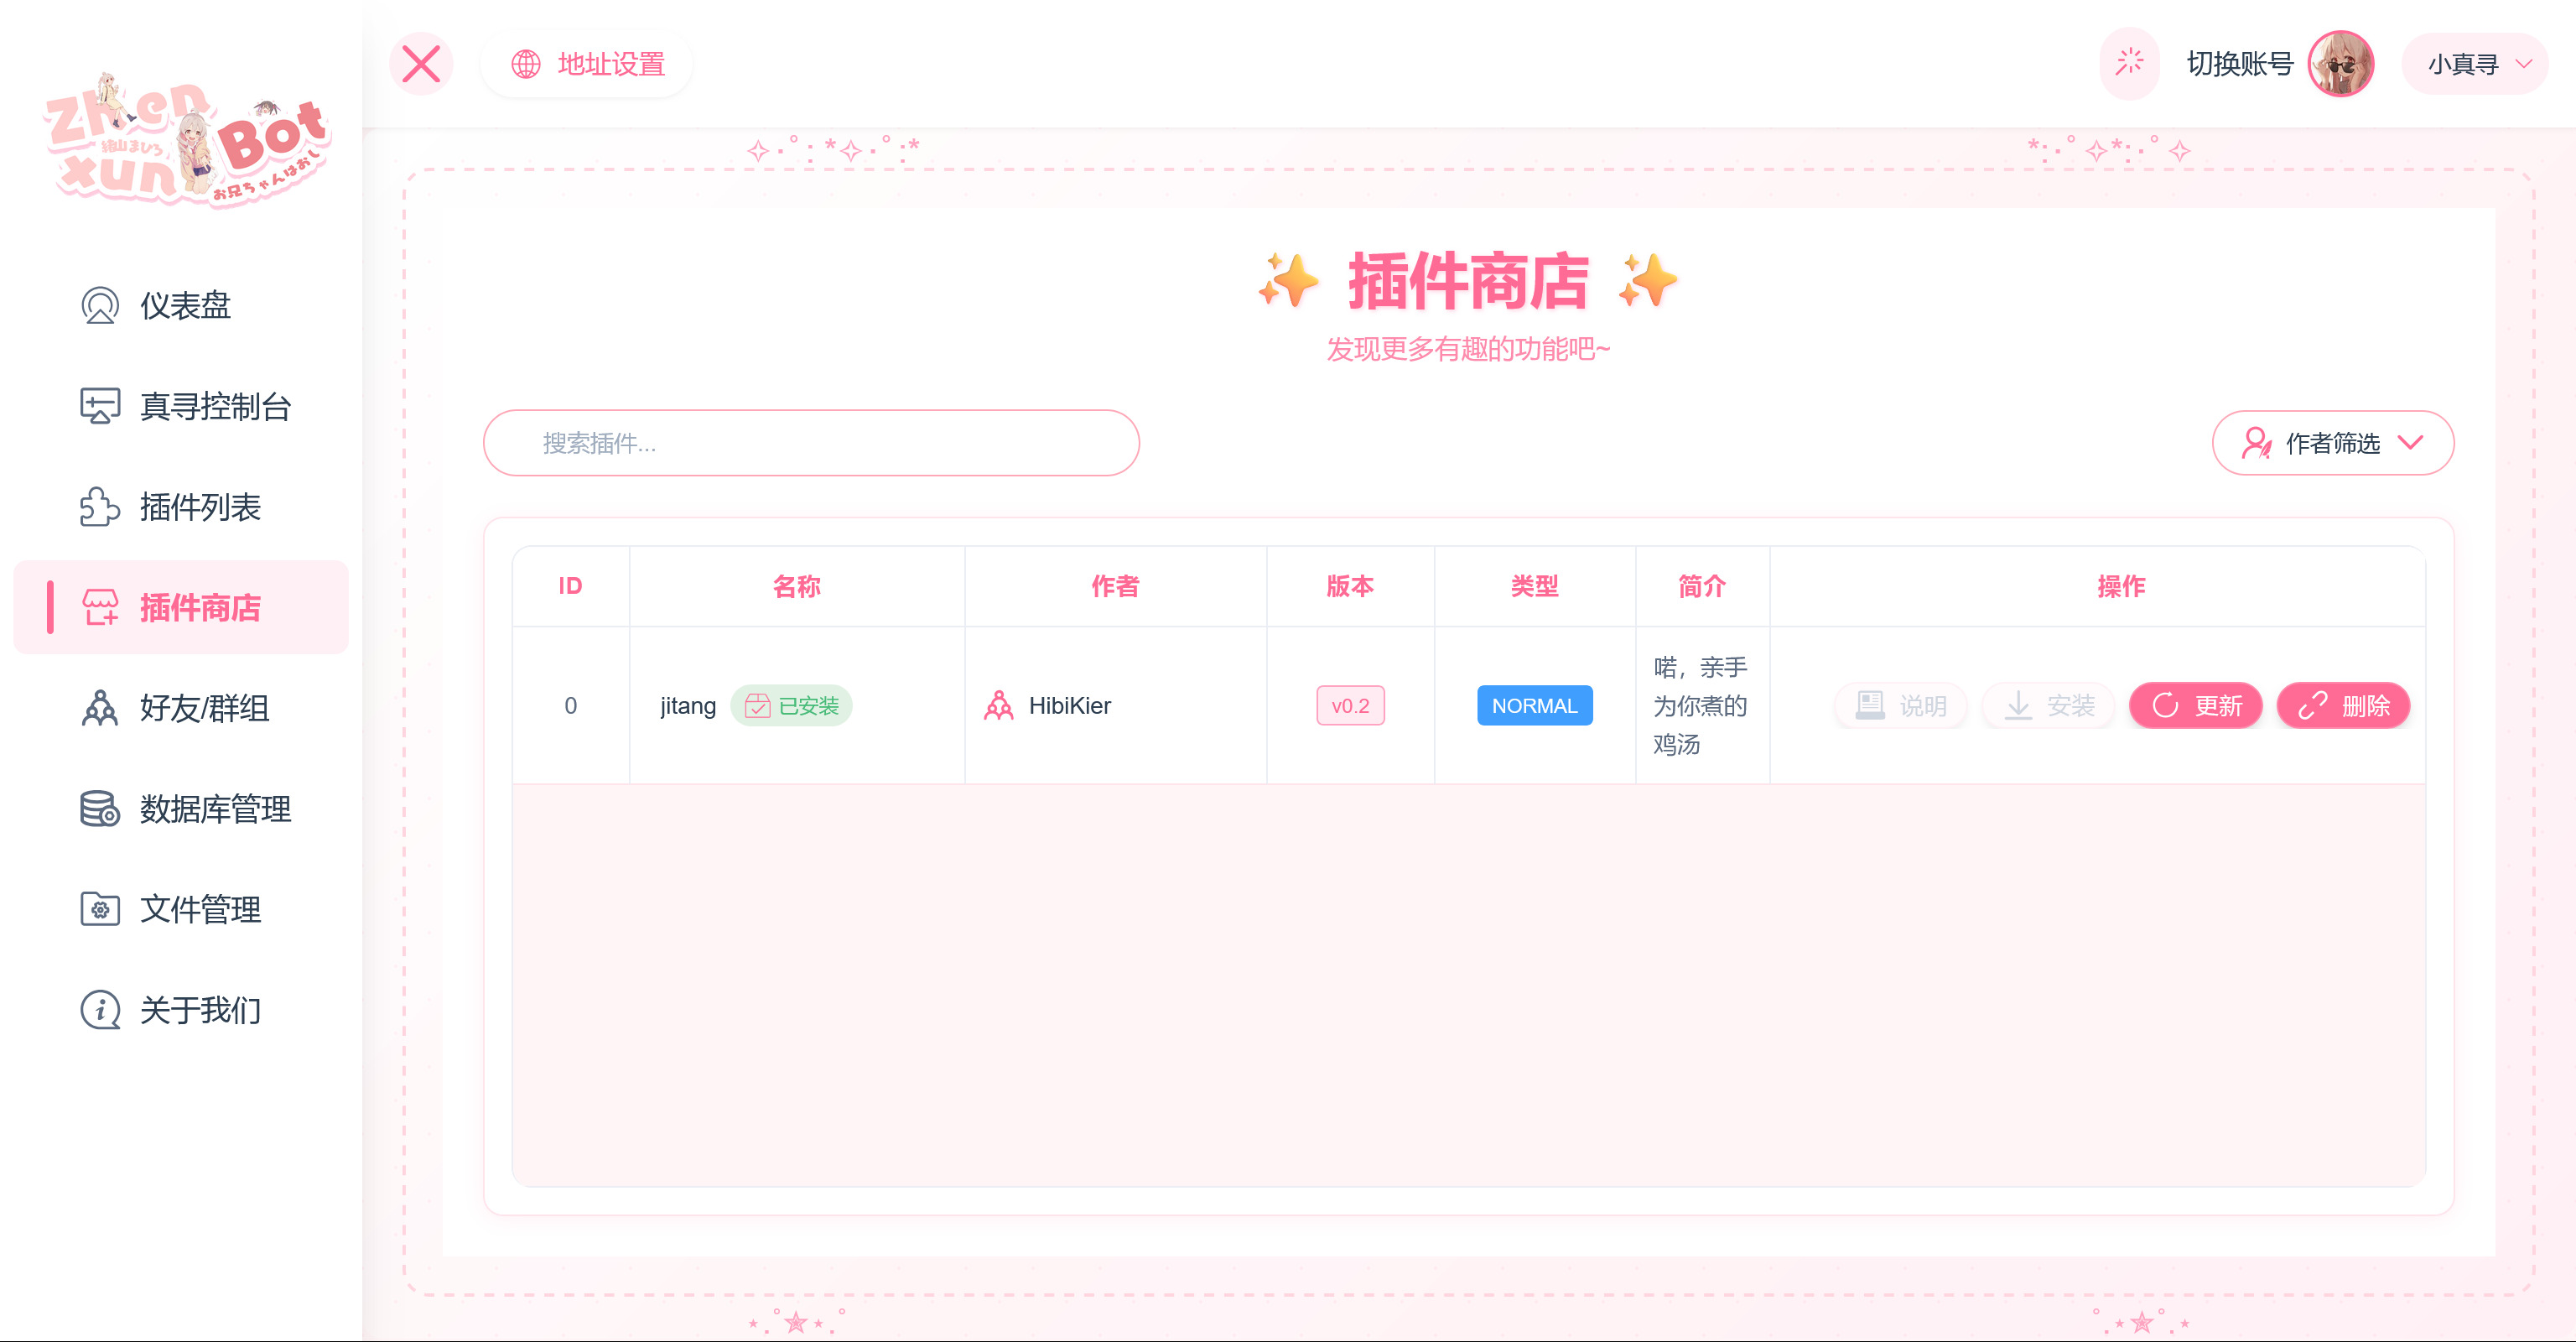Screen dimensions: 2576x1342
Task: Go to 插件列表 plugin list
Action: [200, 507]
